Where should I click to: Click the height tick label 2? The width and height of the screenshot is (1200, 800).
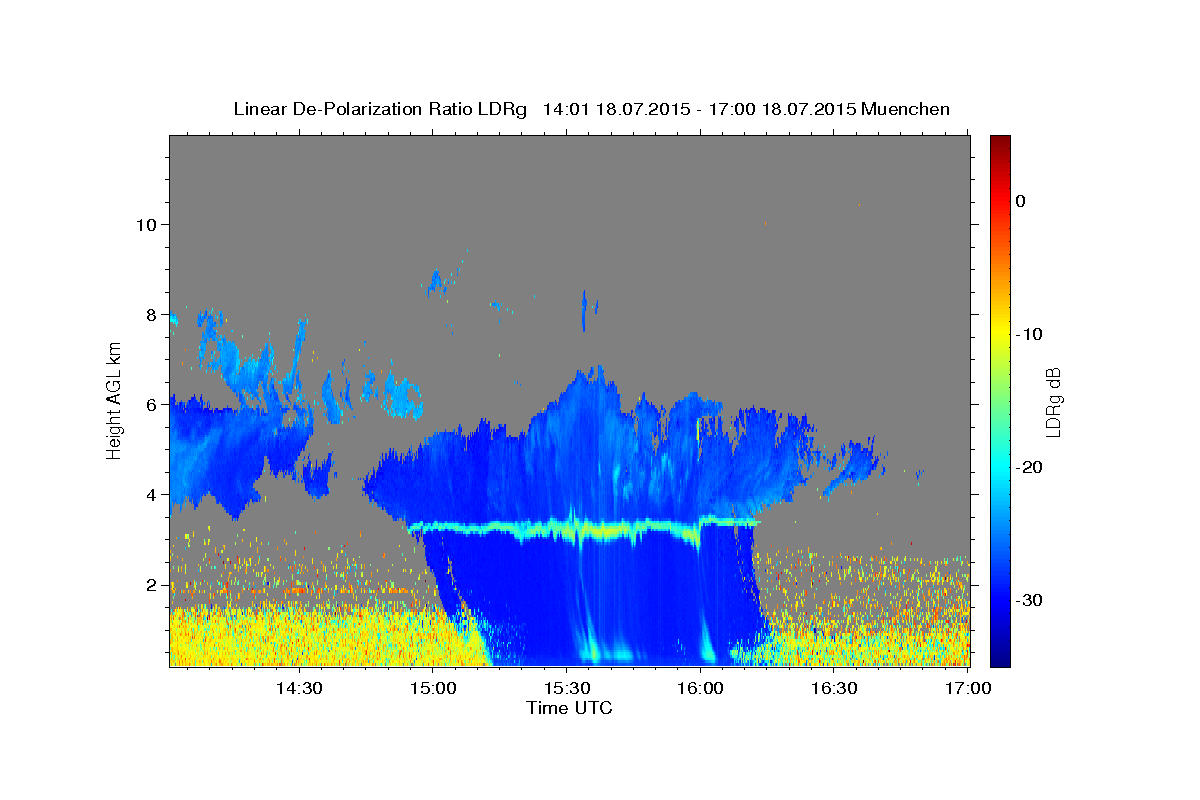tap(151, 585)
